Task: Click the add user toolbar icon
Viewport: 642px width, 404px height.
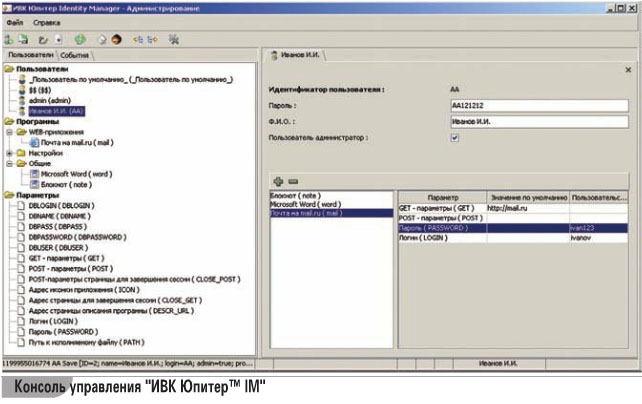Action: 9,39
